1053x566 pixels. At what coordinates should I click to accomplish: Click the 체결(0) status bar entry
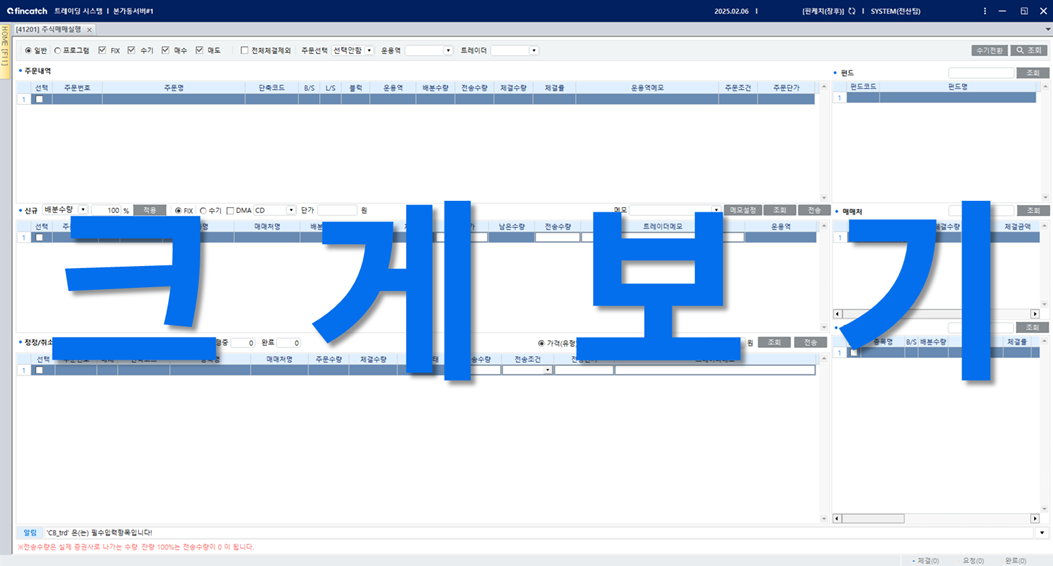pos(926,561)
